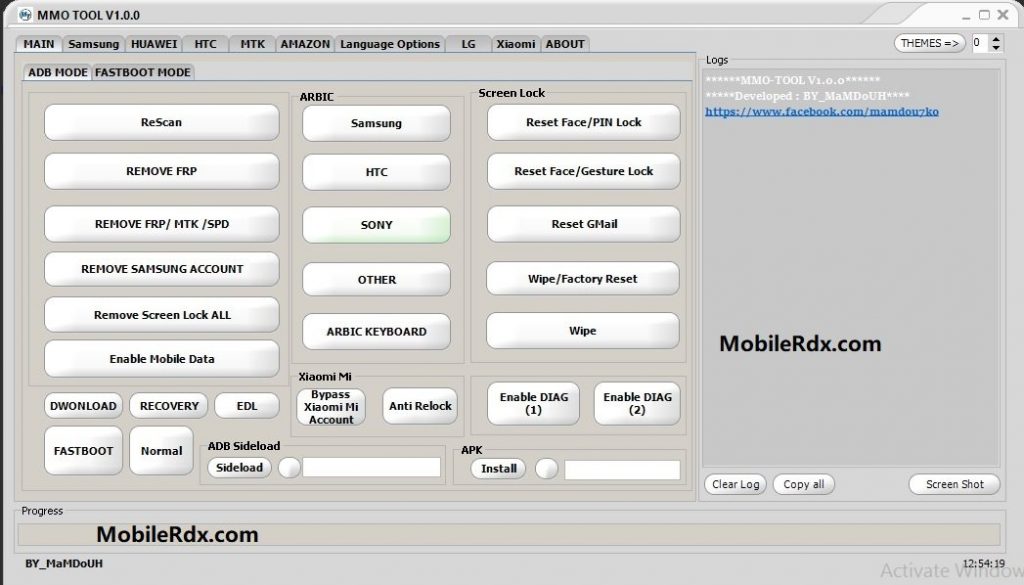Click the Developed : BY_MaMDoUH log line

coord(807,96)
